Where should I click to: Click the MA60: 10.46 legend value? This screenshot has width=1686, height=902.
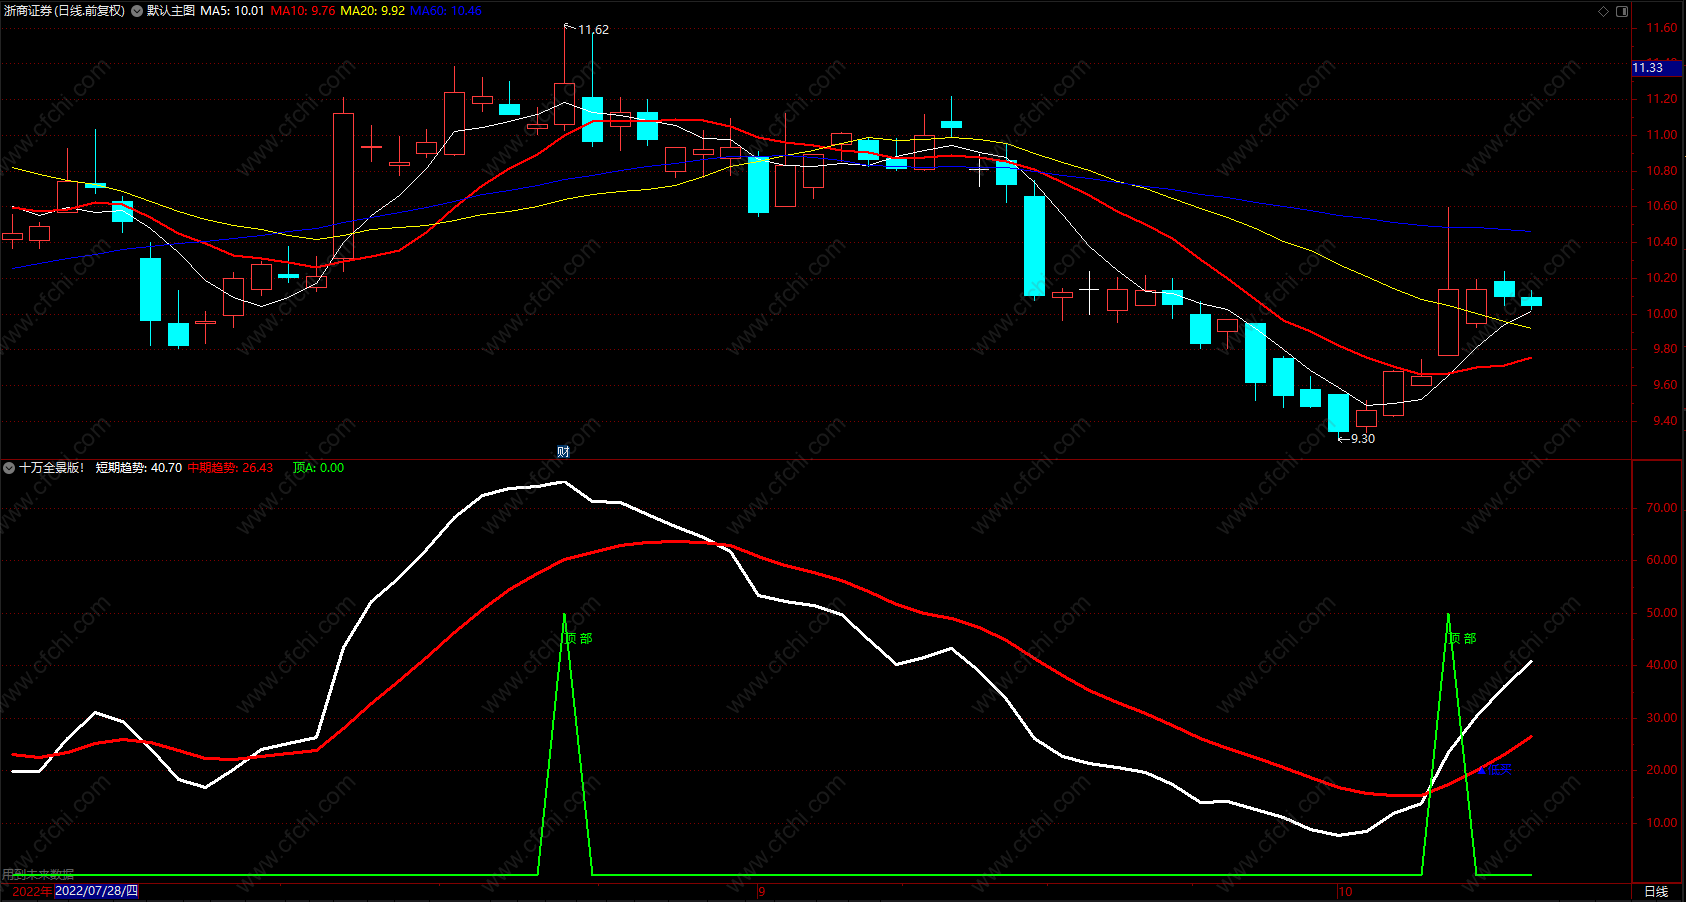[446, 11]
